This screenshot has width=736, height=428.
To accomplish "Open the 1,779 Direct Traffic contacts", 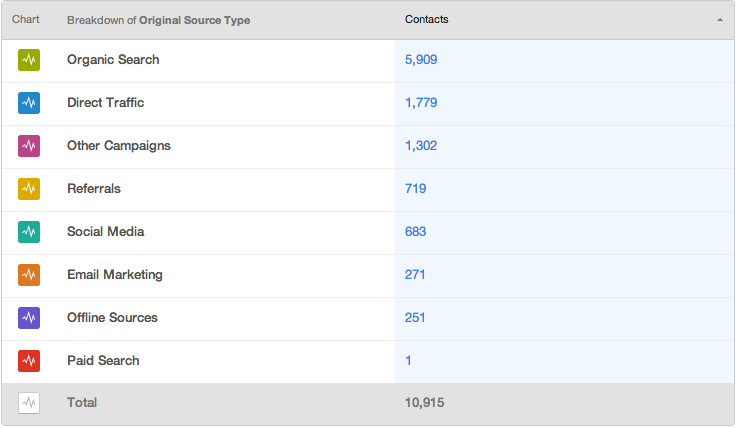I will pos(421,103).
